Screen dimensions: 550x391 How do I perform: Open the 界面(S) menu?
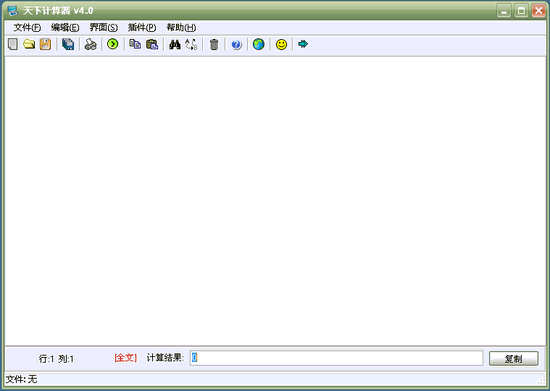click(x=103, y=27)
